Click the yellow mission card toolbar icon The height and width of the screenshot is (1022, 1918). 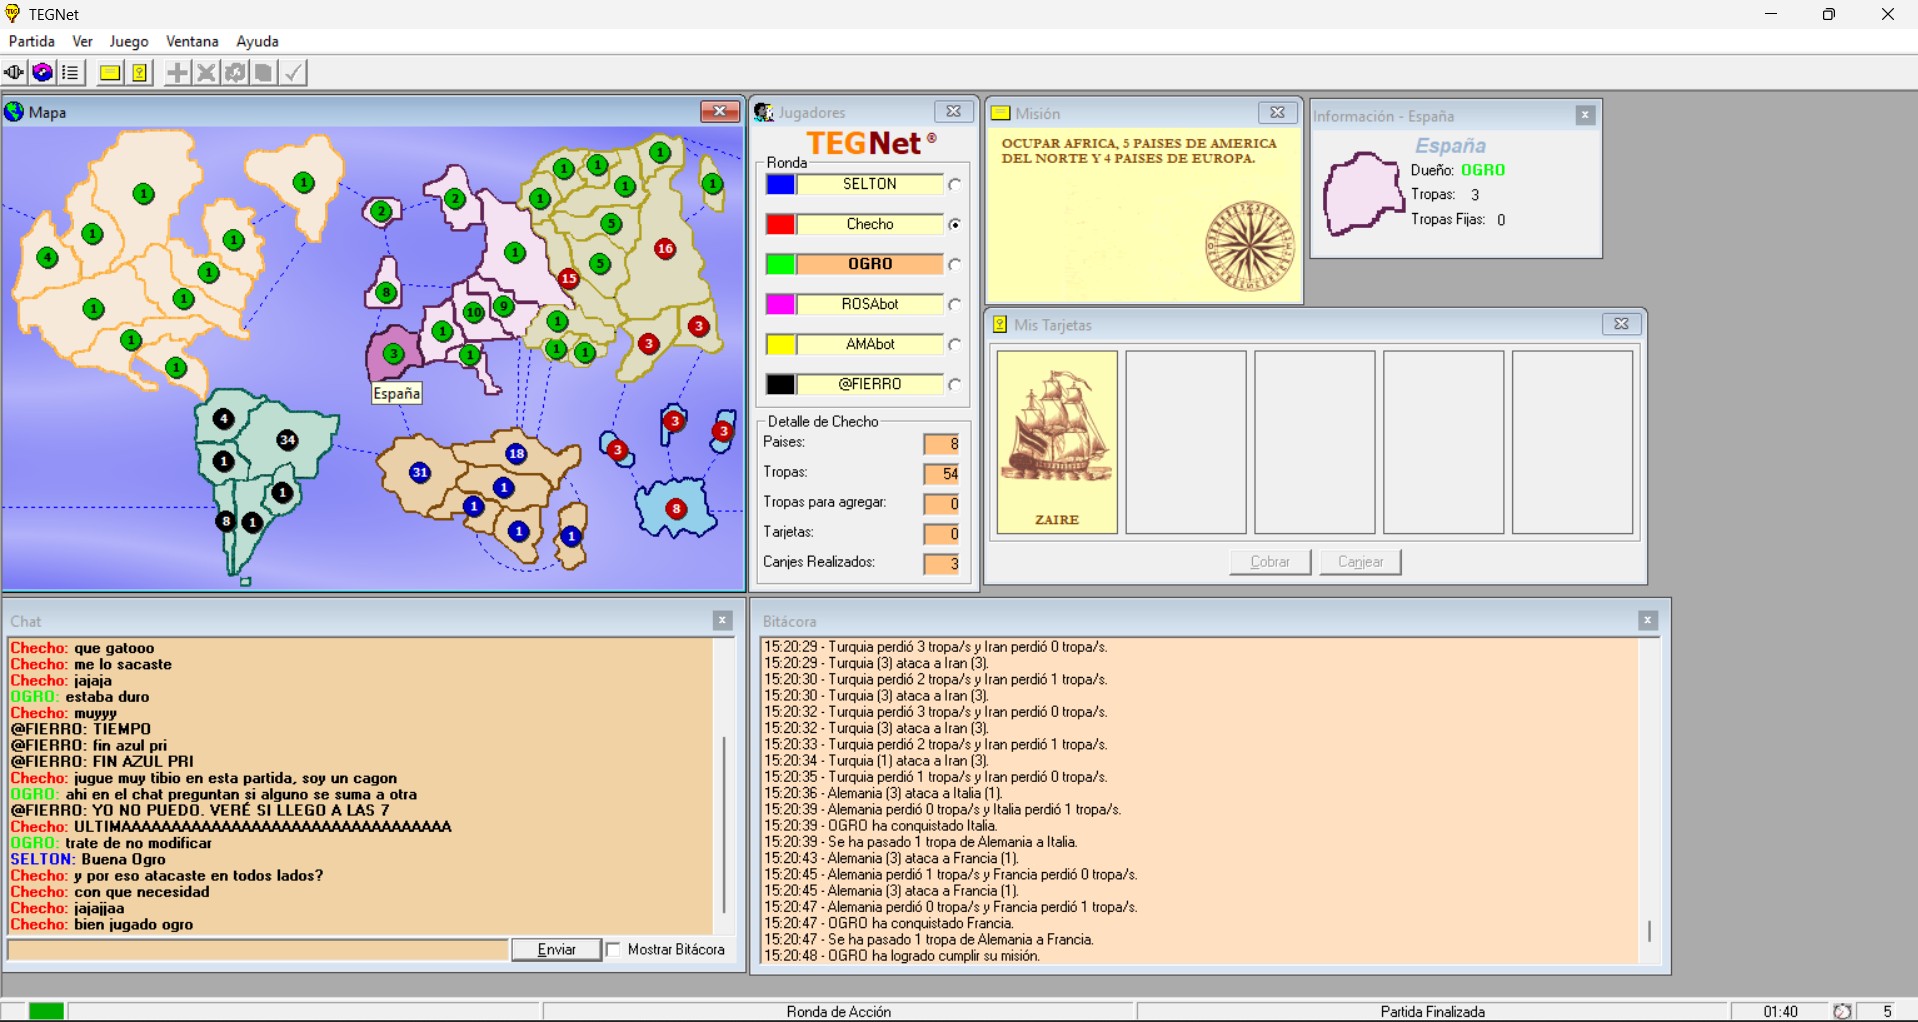[x=110, y=73]
